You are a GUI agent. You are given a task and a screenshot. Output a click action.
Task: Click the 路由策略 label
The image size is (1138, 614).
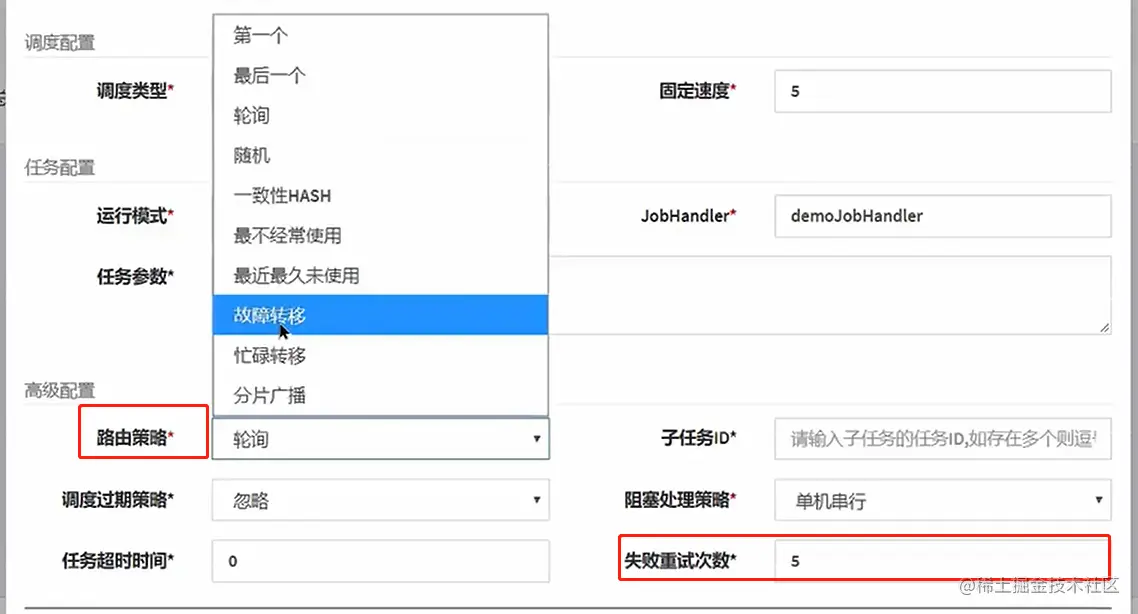click(135, 438)
